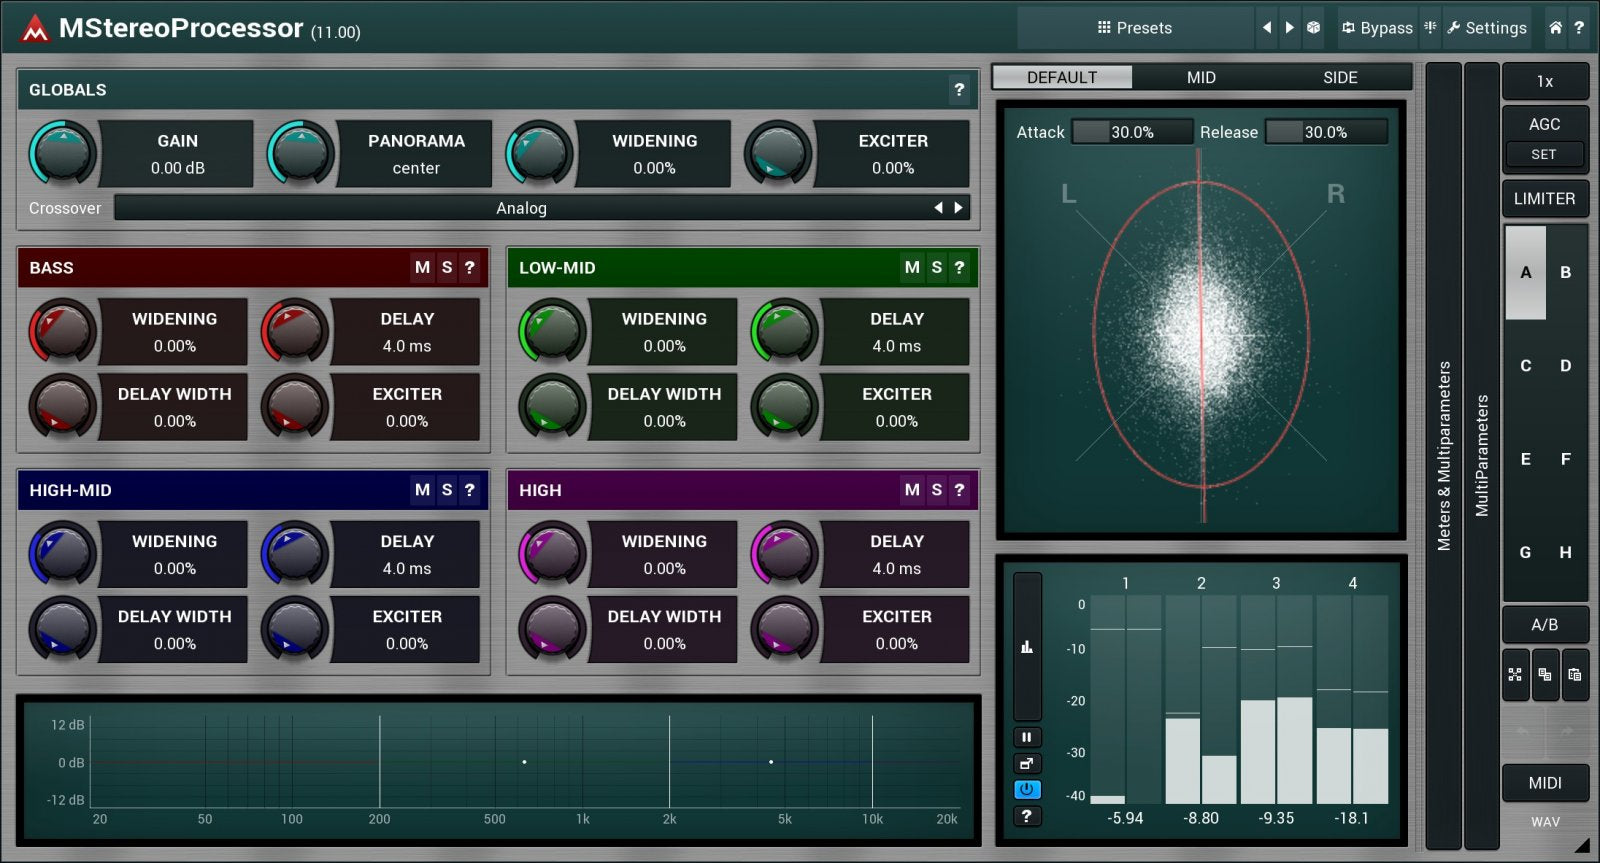The width and height of the screenshot is (1600, 863).
Task: Click the Release value field
Action: pyautogui.click(x=1326, y=132)
